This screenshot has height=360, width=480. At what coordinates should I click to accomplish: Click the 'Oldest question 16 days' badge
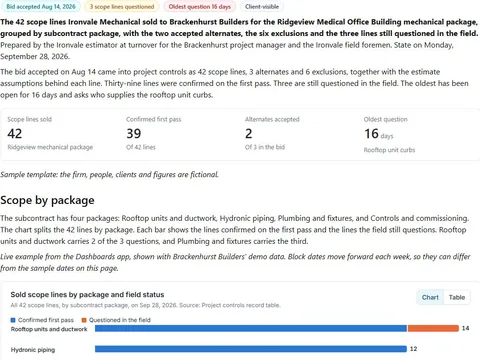point(199,6)
